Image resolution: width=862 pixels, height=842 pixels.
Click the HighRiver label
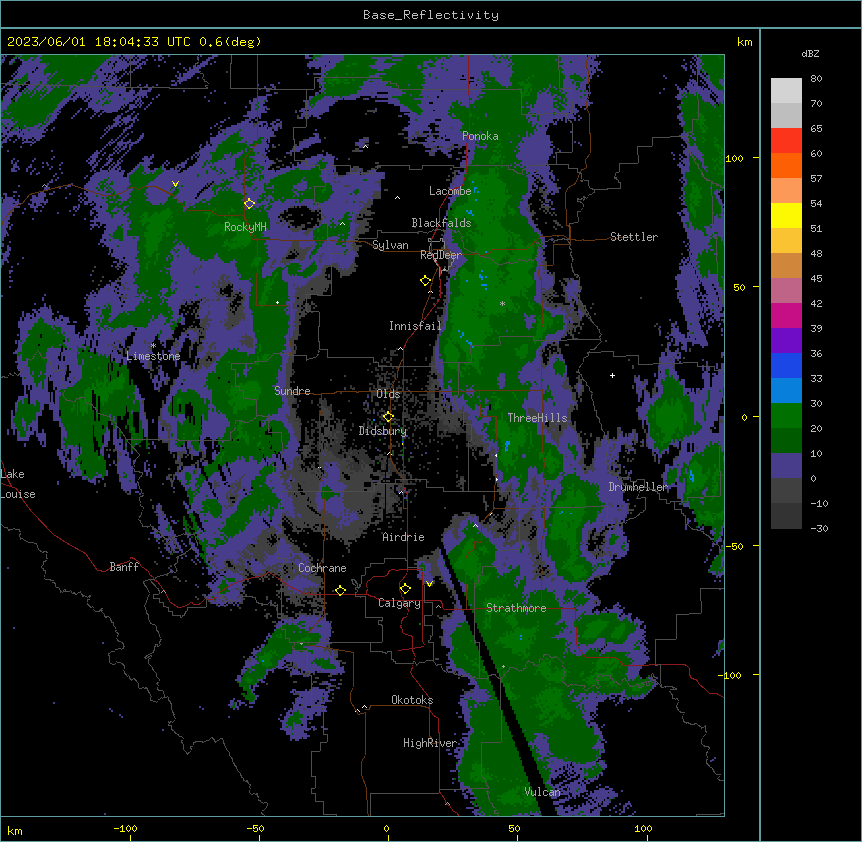(x=430, y=743)
